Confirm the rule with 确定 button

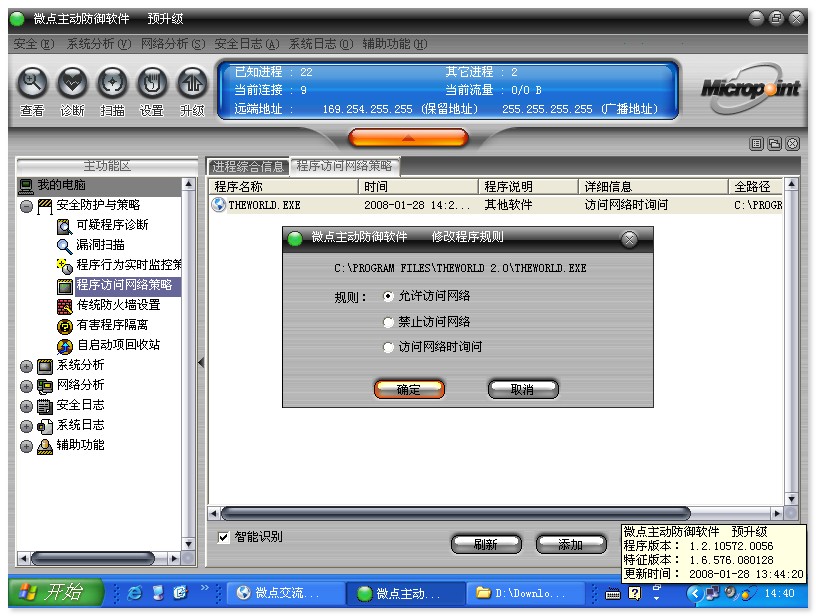[409, 389]
